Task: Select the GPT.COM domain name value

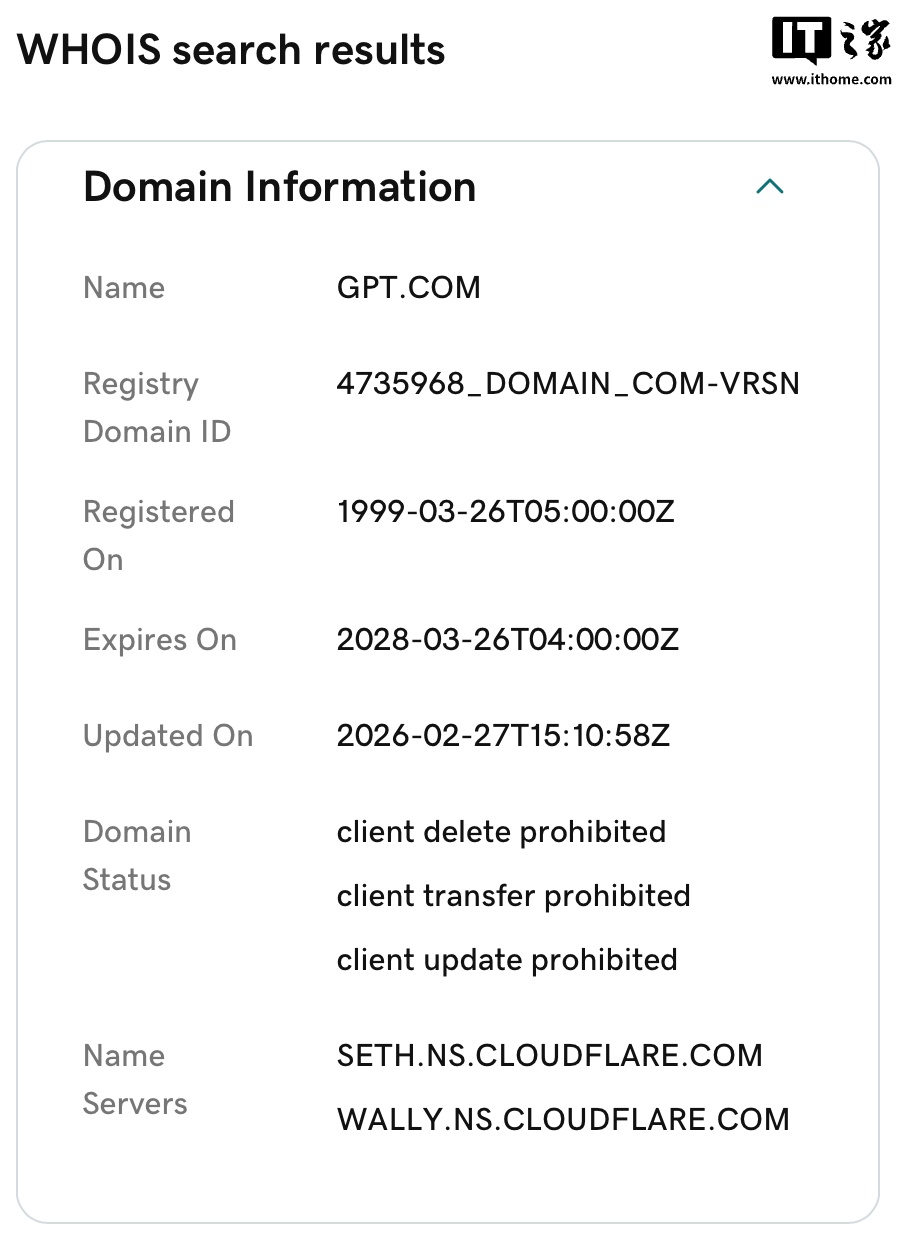Action: coord(408,288)
